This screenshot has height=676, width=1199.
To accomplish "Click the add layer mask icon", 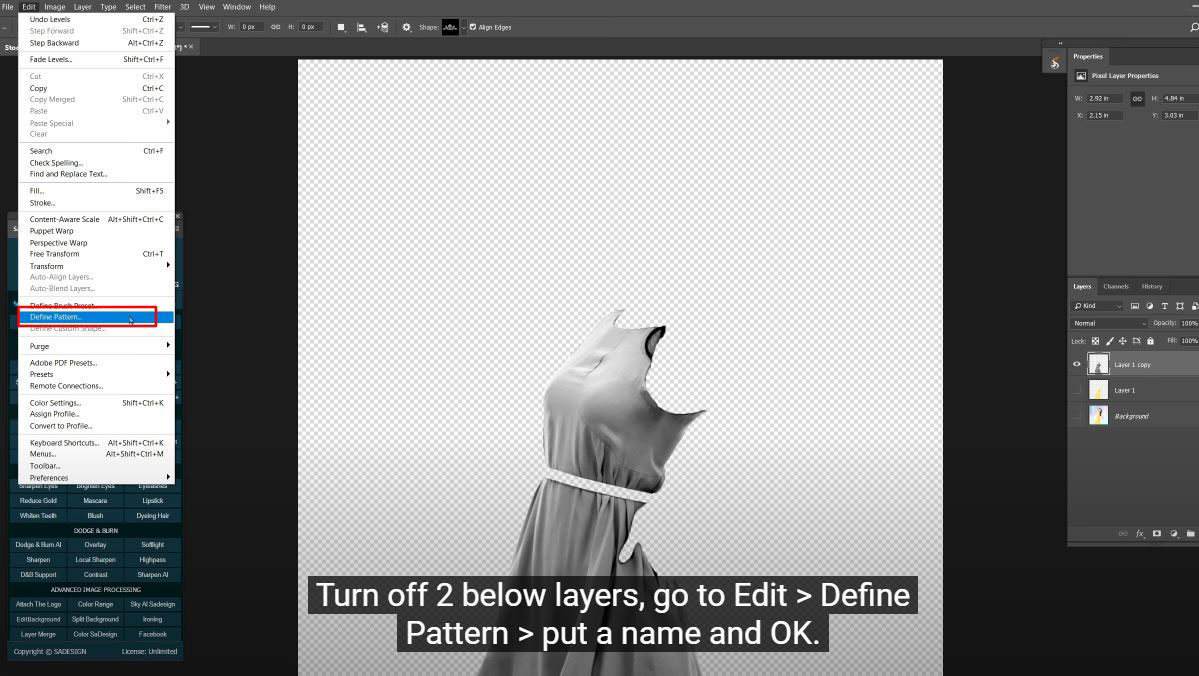I will coord(1157,534).
